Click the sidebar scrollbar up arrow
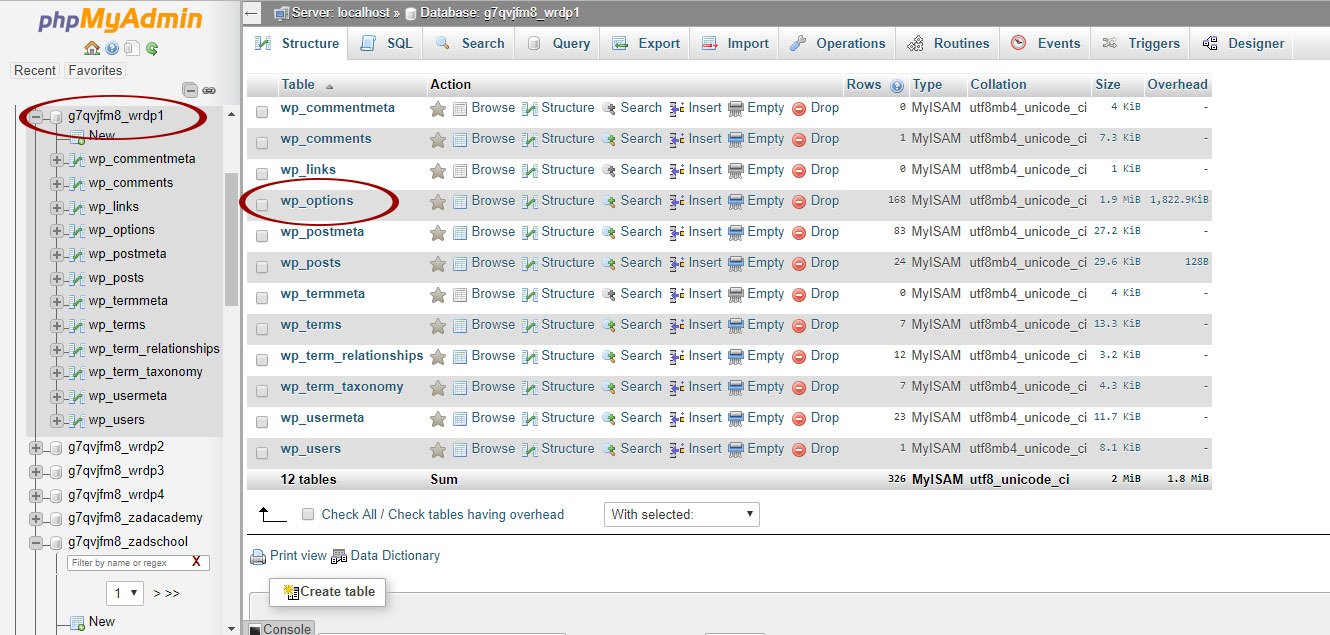This screenshot has width=1330, height=635. tap(232, 113)
